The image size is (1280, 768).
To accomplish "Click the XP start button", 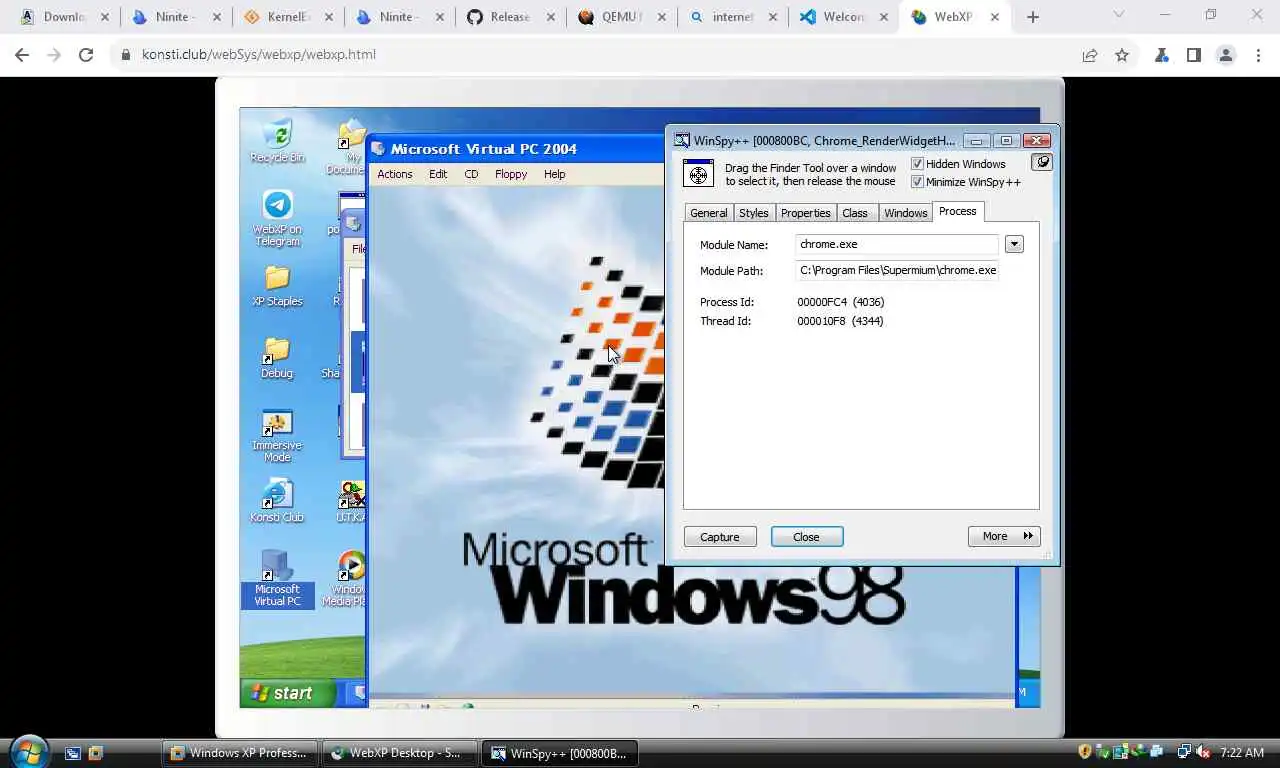I will click(287, 693).
